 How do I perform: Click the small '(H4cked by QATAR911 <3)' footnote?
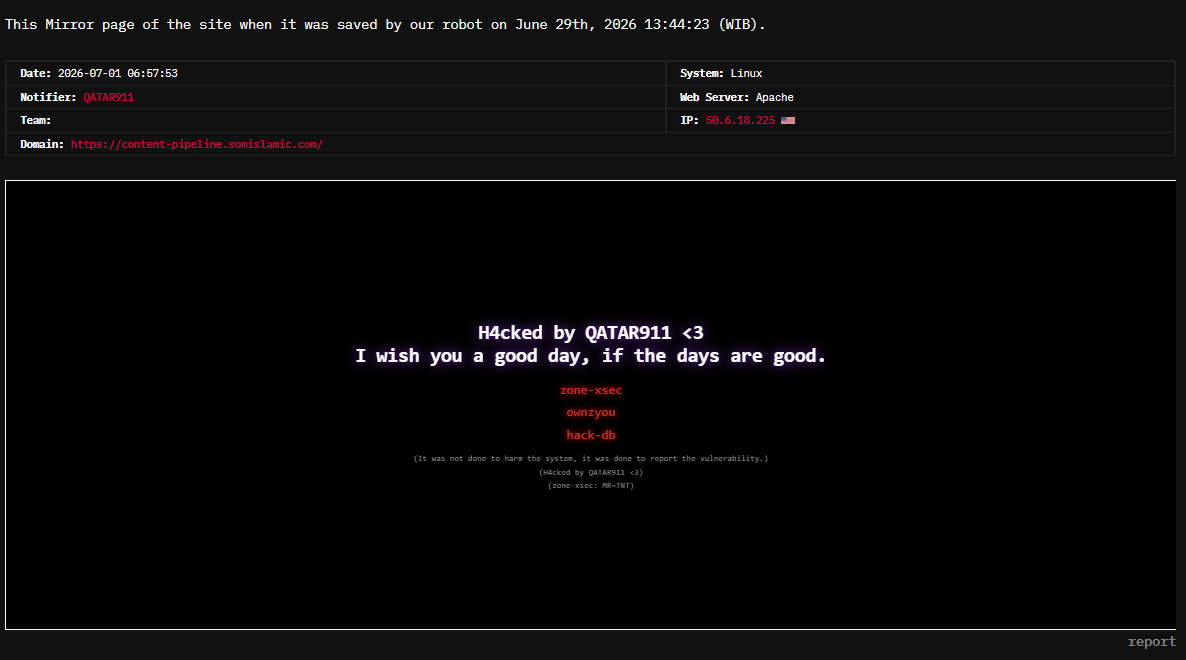[x=591, y=472]
